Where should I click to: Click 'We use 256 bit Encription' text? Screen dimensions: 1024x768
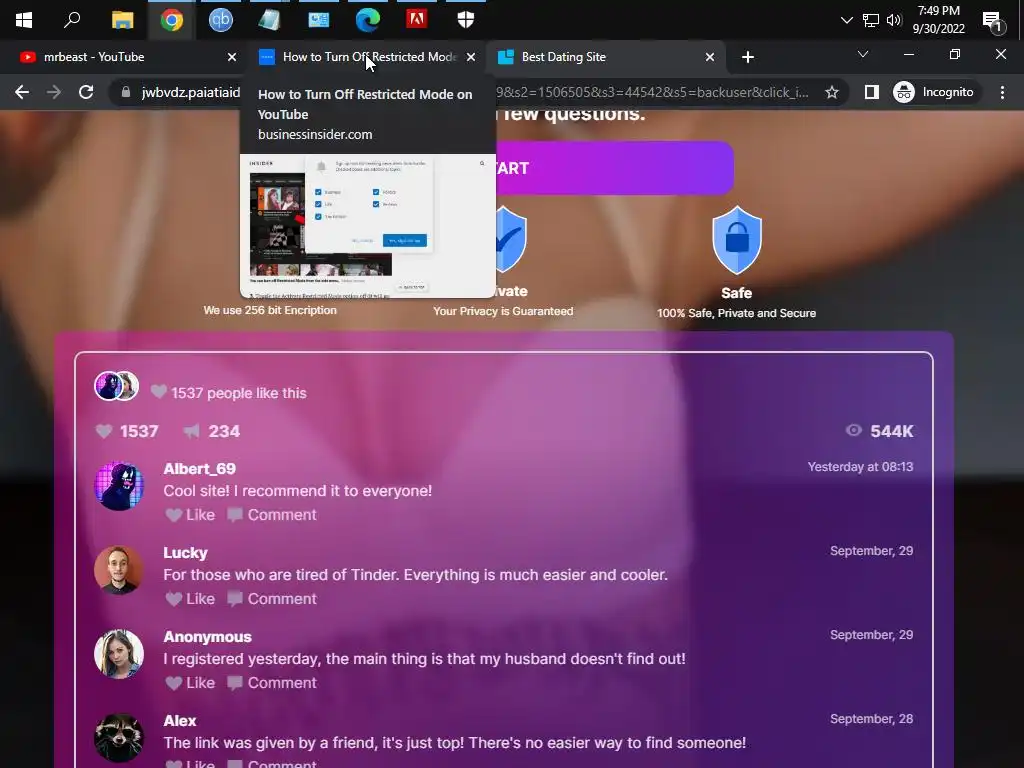(270, 310)
